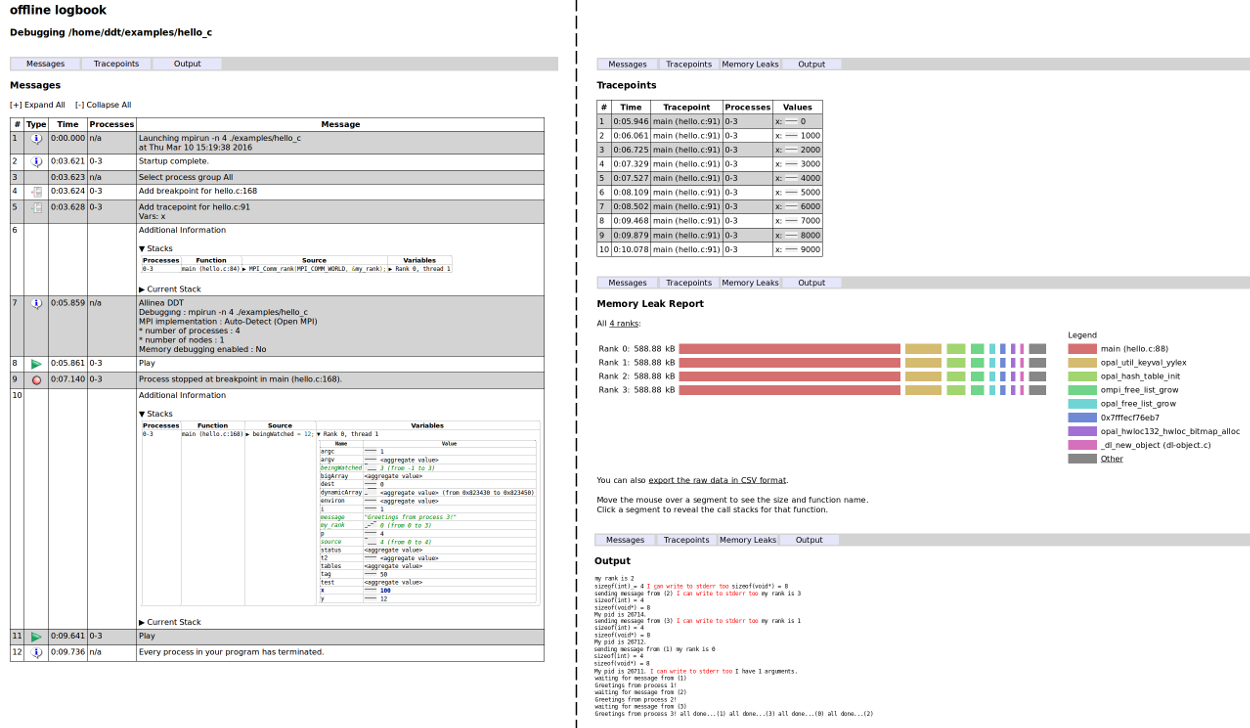This screenshot has height=728, width=1250.
Task: Select Tracepoints tab above Memory Leak Report
Action: (689, 283)
